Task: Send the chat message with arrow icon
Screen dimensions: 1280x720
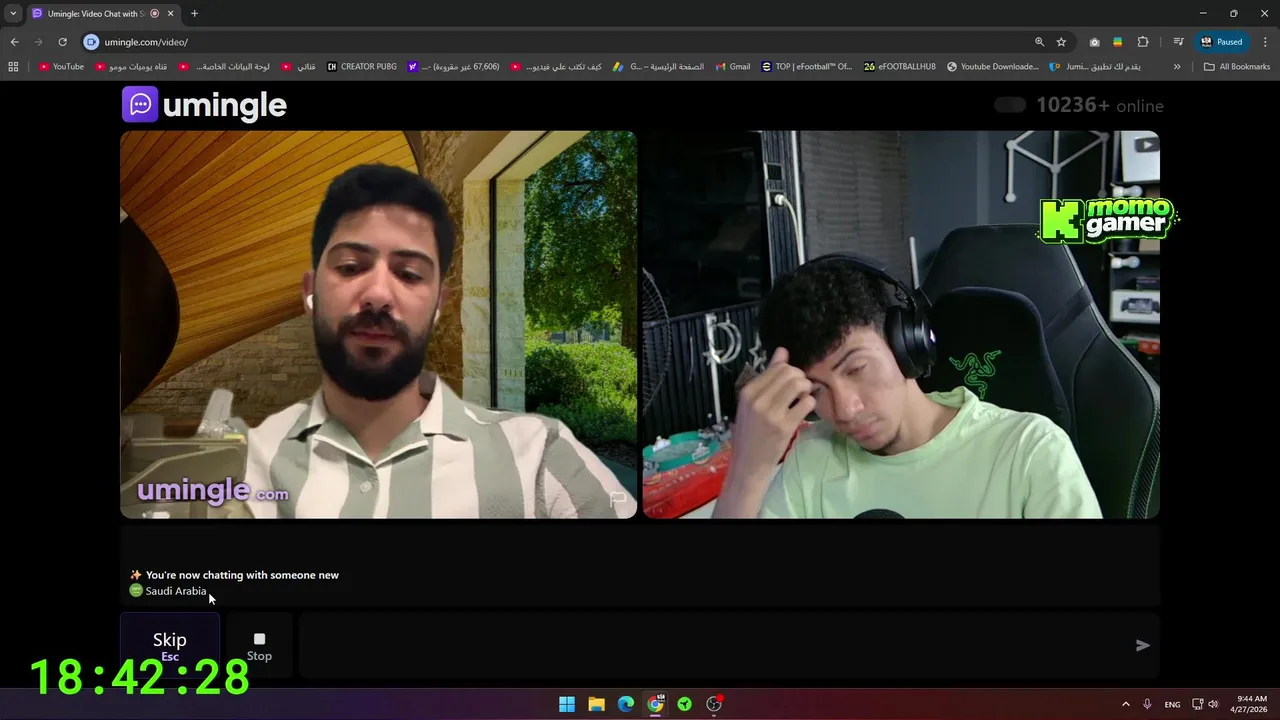Action: (x=1142, y=645)
